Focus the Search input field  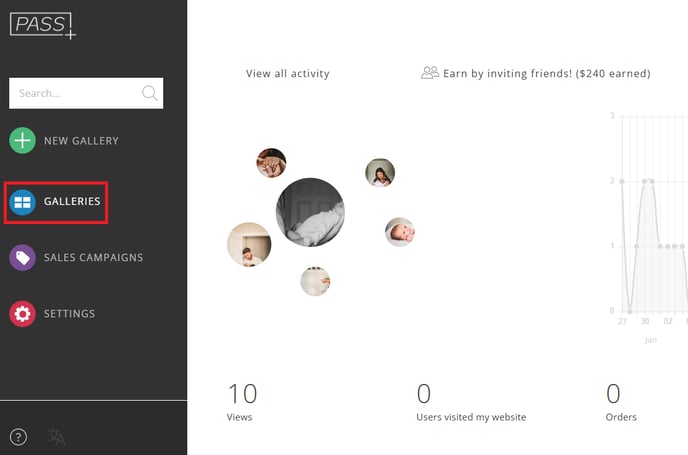(86, 93)
